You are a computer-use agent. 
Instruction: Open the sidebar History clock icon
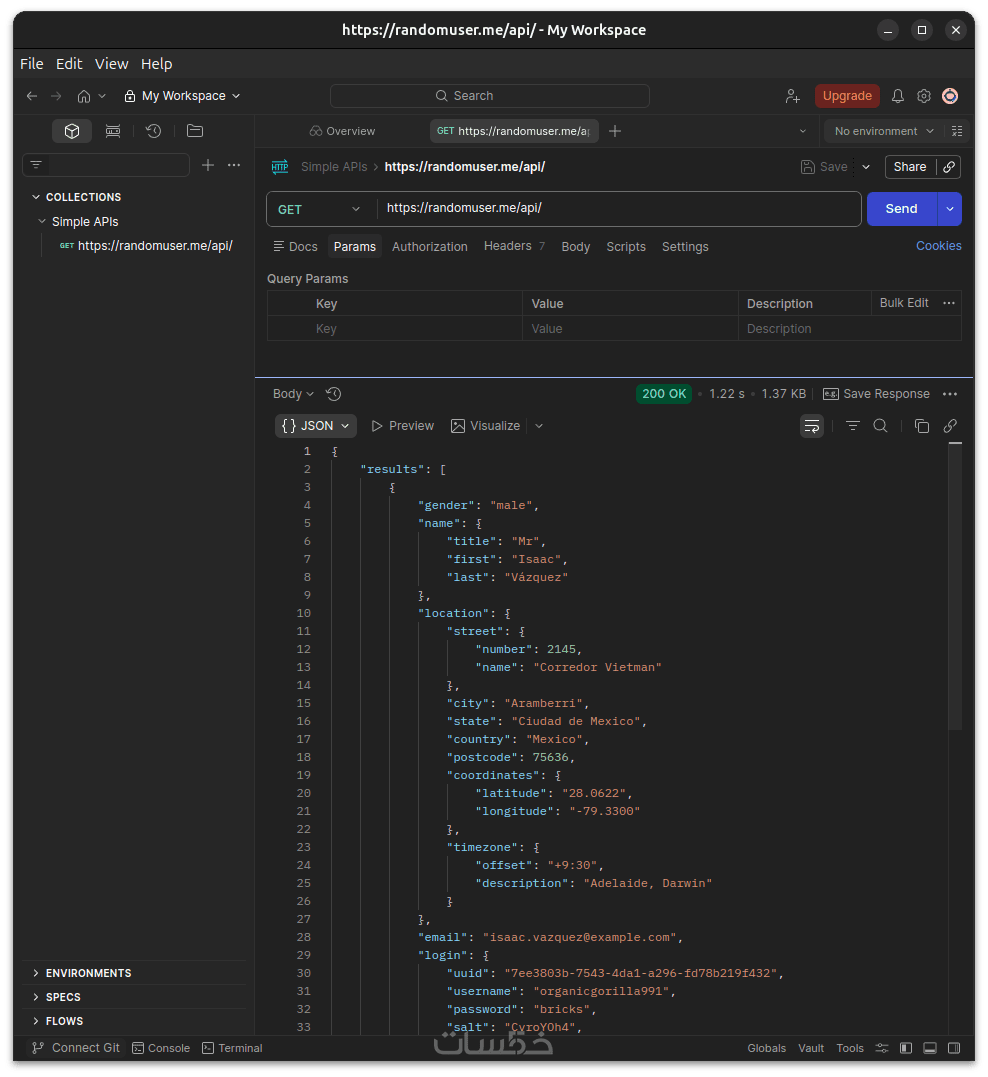pos(153,131)
